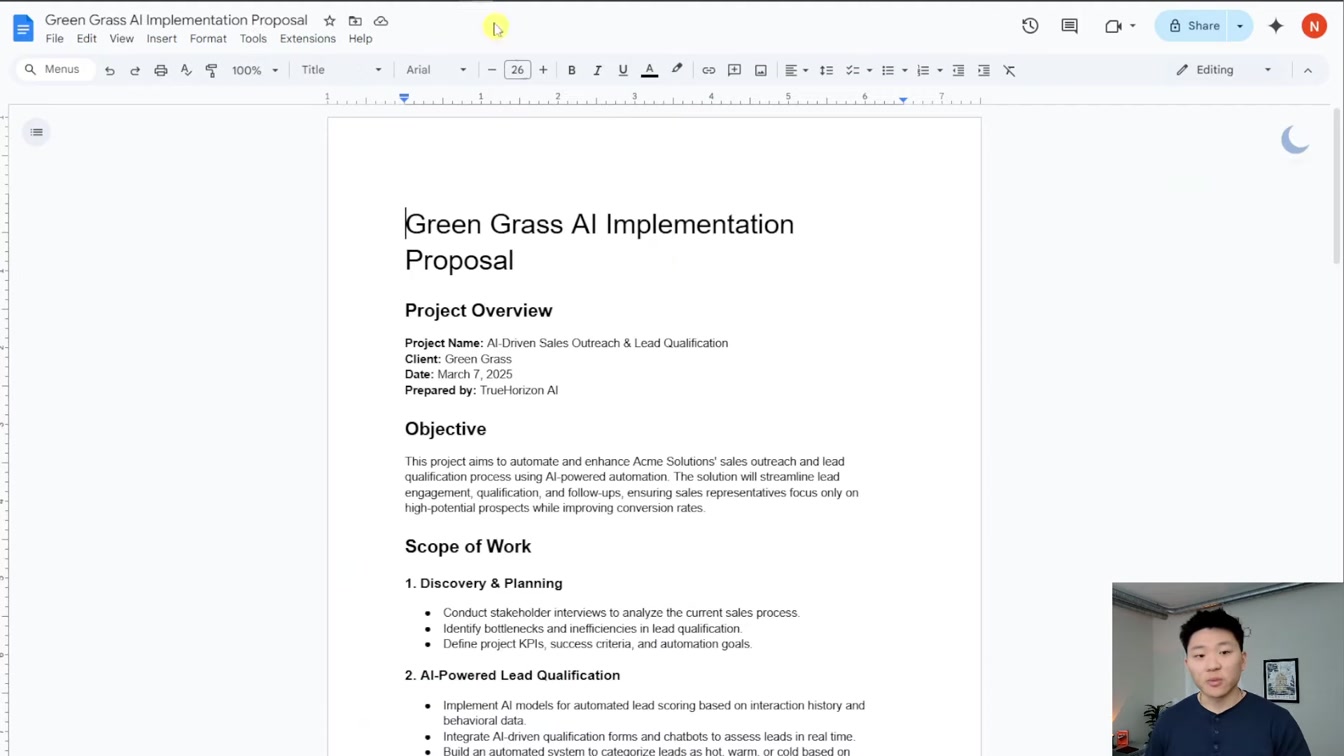Toggle bold formatting
Image resolution: width=1344 pixels, height=756 pixels.
tap(571, 70)
